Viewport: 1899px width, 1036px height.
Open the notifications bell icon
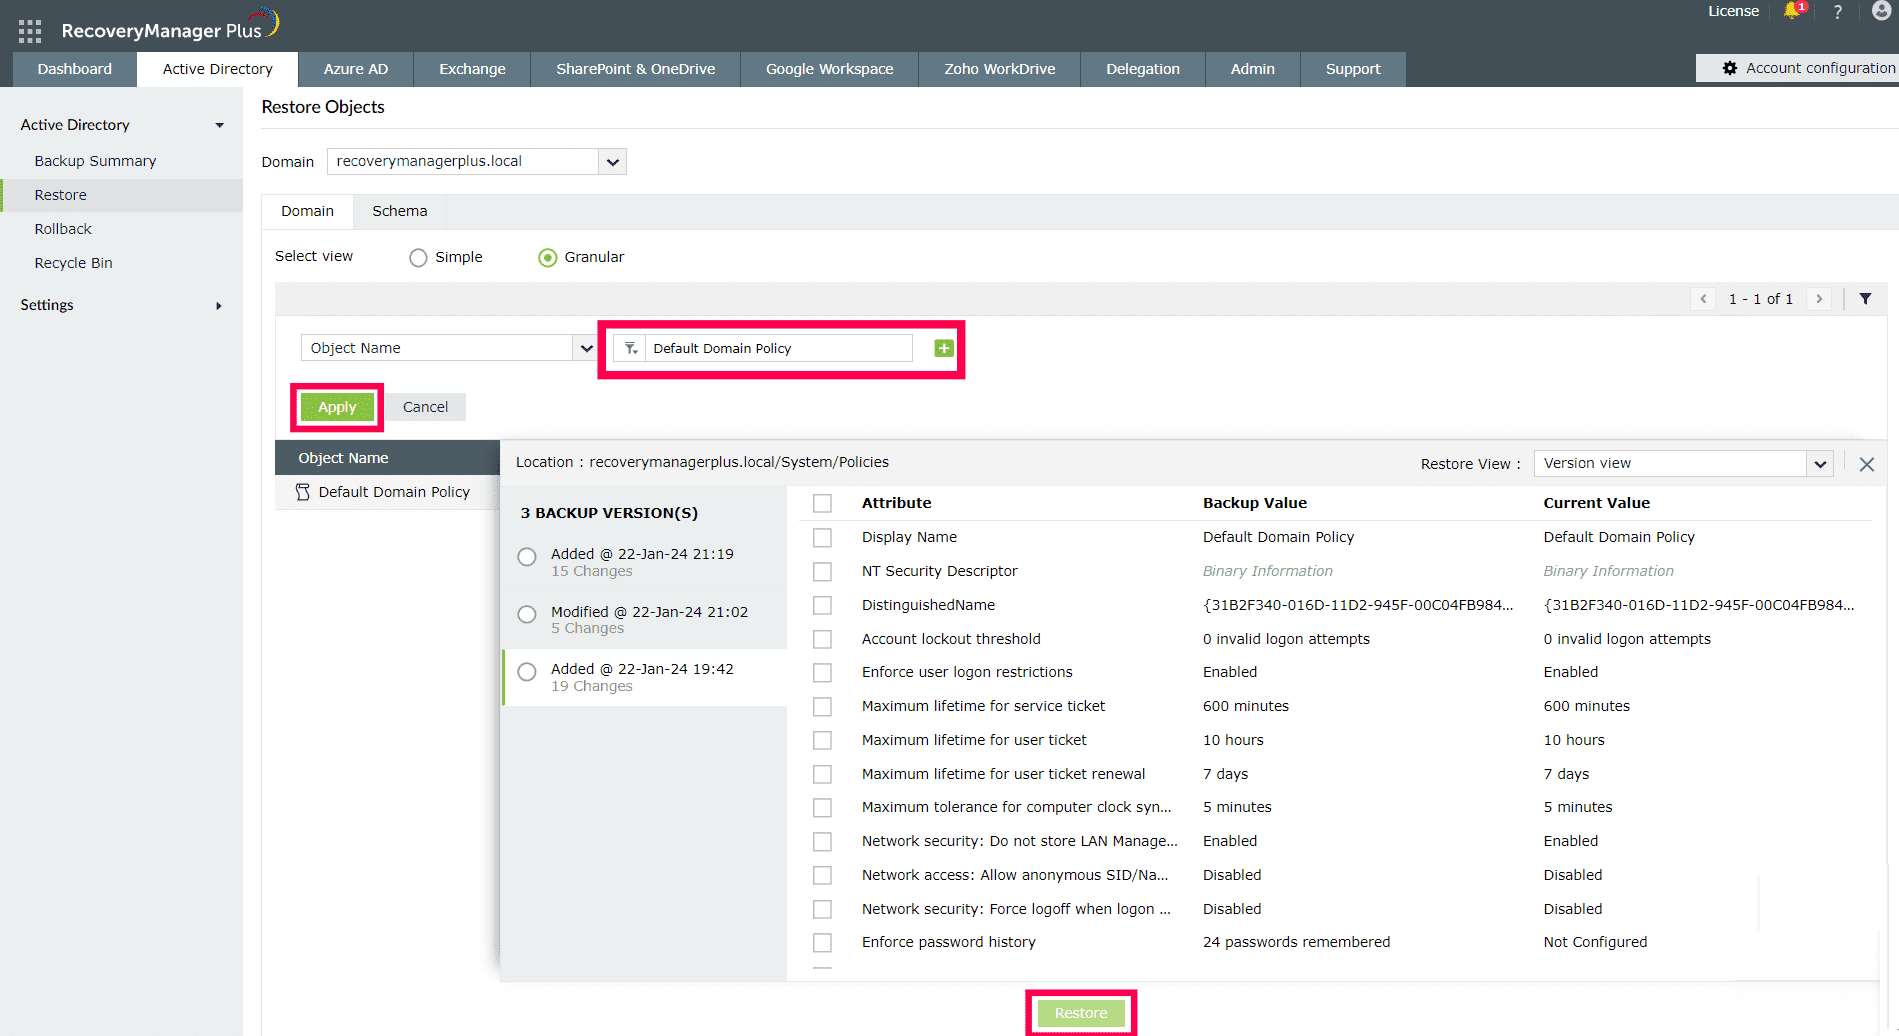pos(1791,11)
